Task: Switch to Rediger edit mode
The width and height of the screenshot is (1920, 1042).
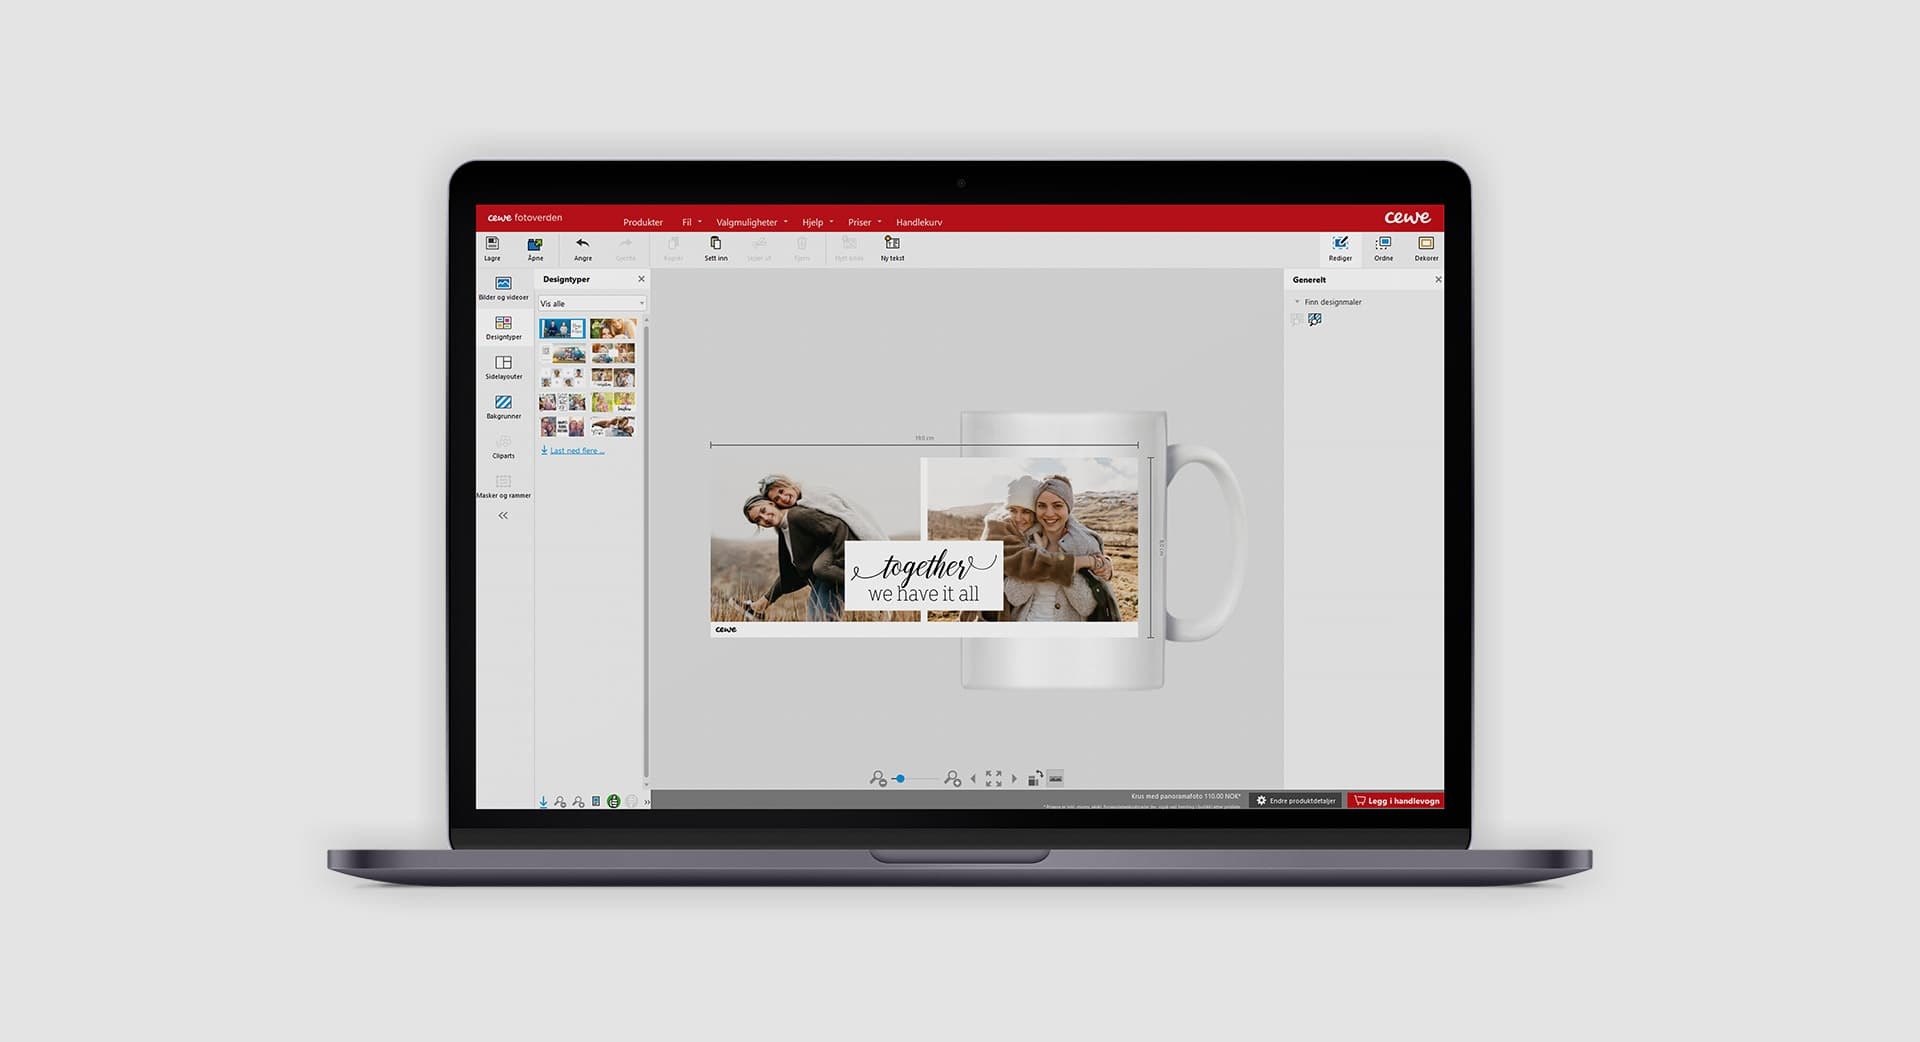Action: (x=1340, y=246)
